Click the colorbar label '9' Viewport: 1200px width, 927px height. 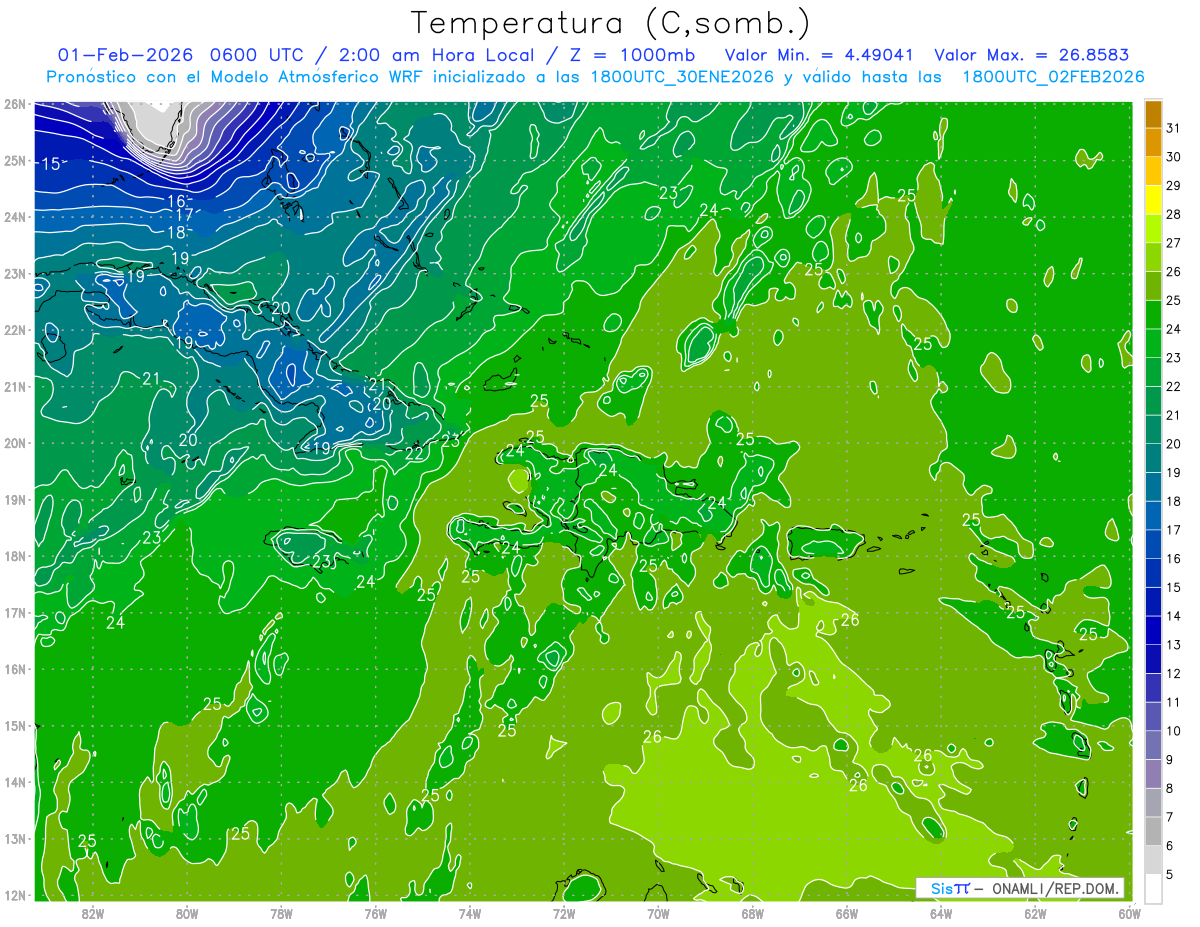pos(1171,760)
